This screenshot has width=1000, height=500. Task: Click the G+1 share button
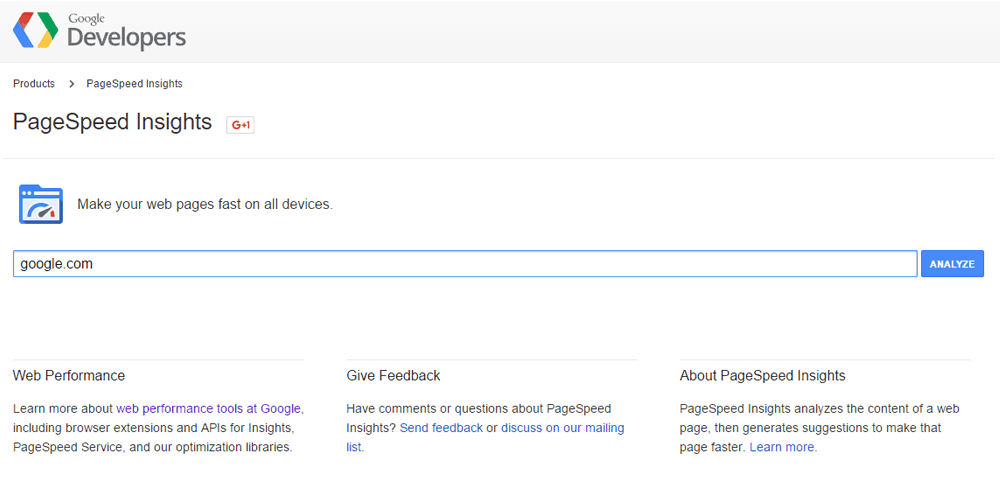click(240, 125)
